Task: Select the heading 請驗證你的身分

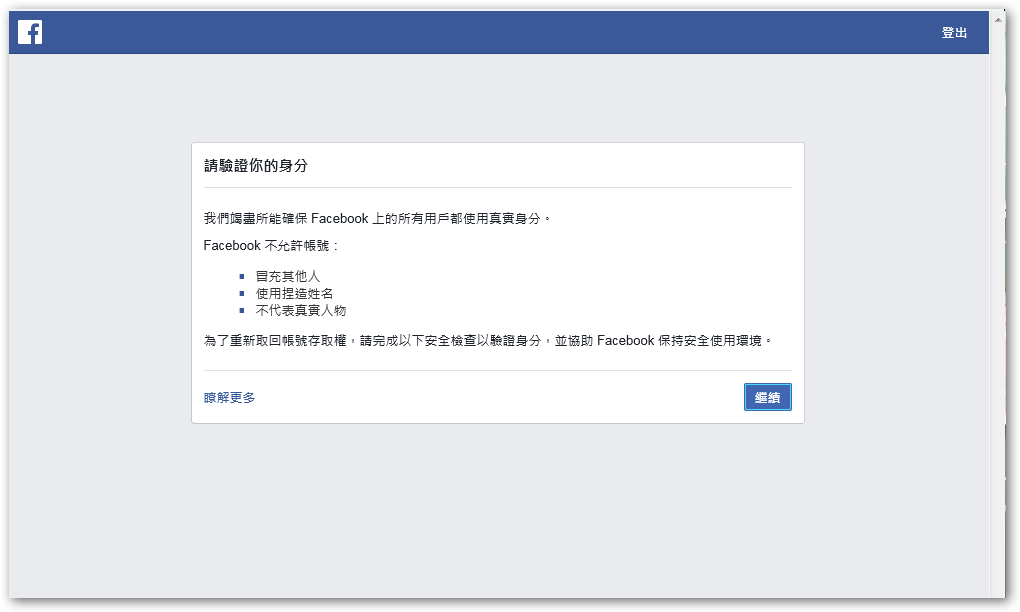Action: coord(256,166)
